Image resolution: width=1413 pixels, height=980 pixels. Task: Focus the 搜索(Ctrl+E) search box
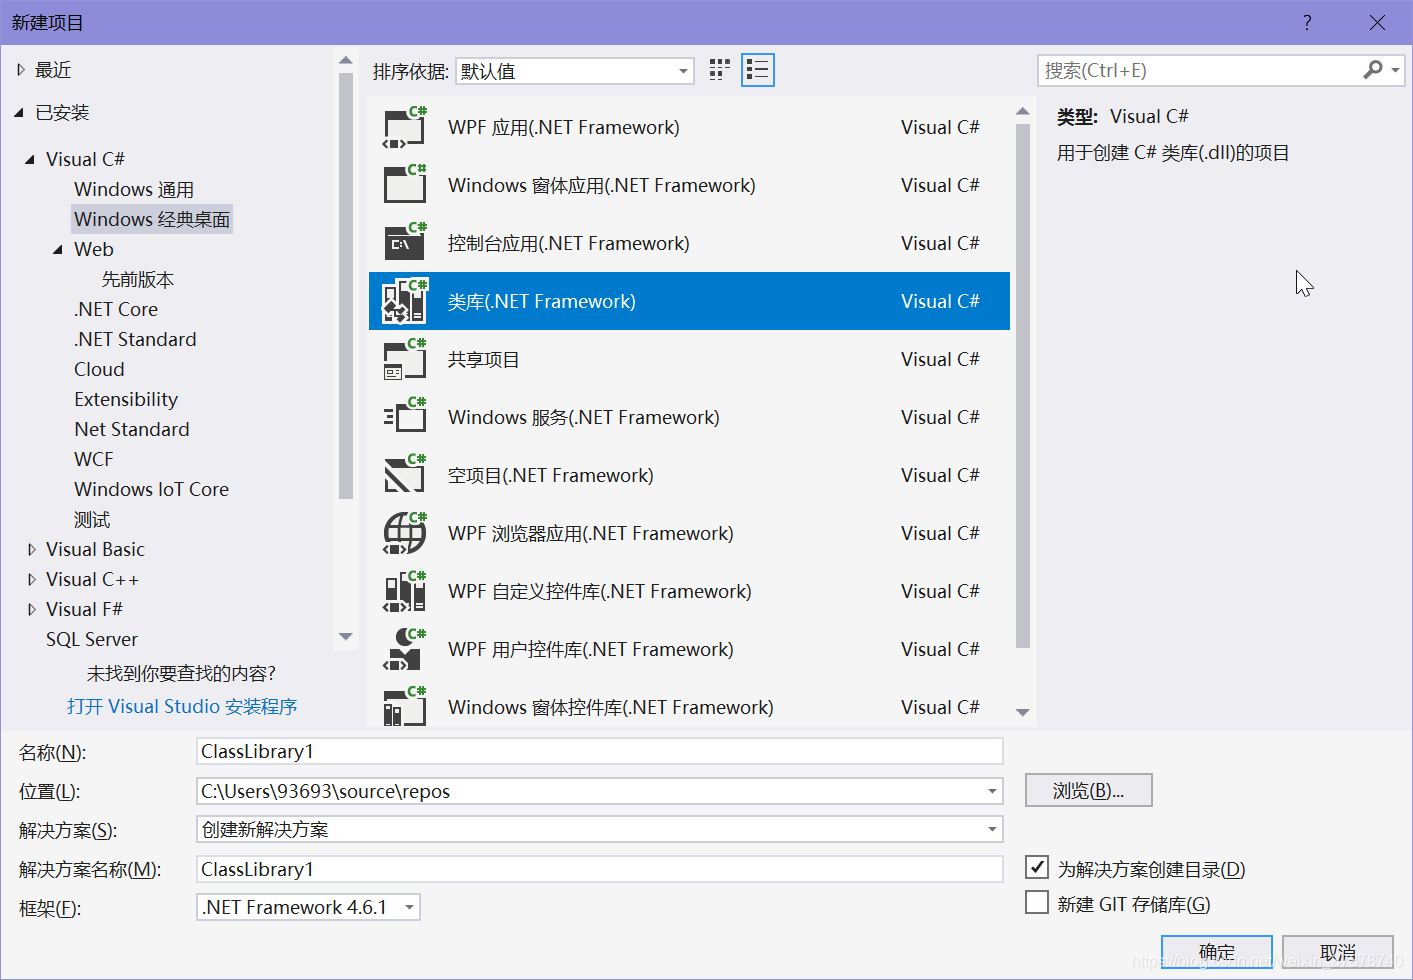pos(1200,70)
